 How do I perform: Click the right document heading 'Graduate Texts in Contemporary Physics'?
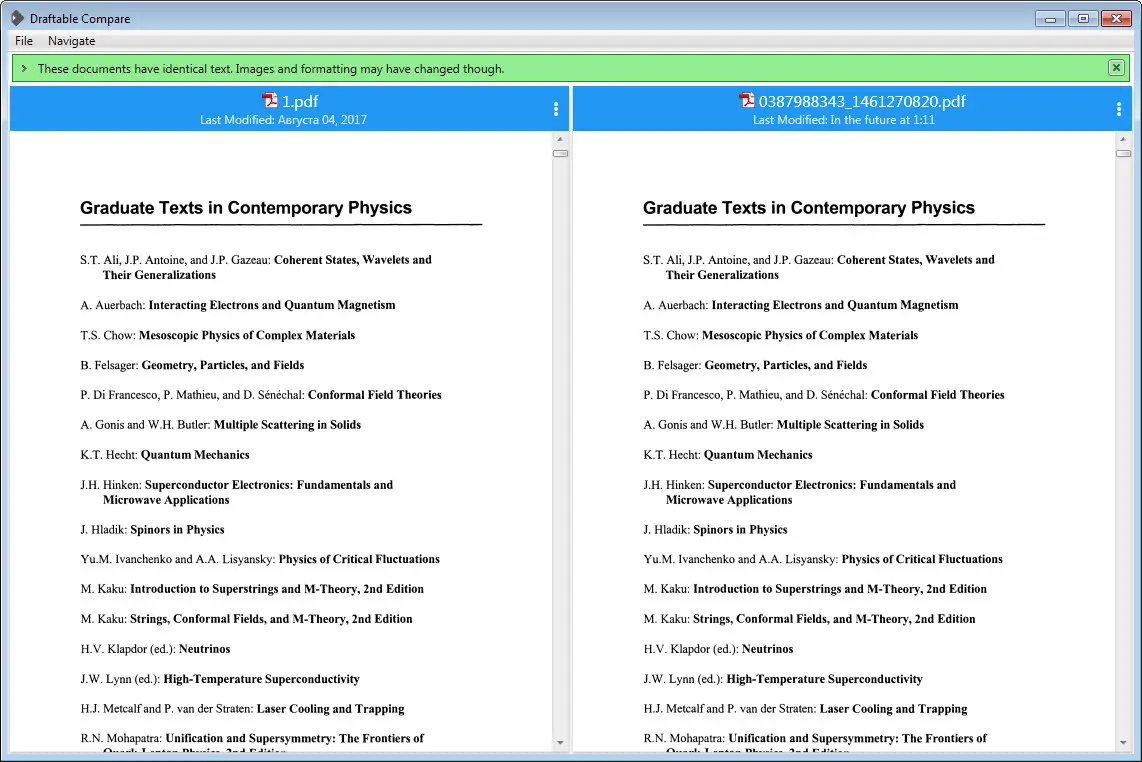click(x=808, y=208)
